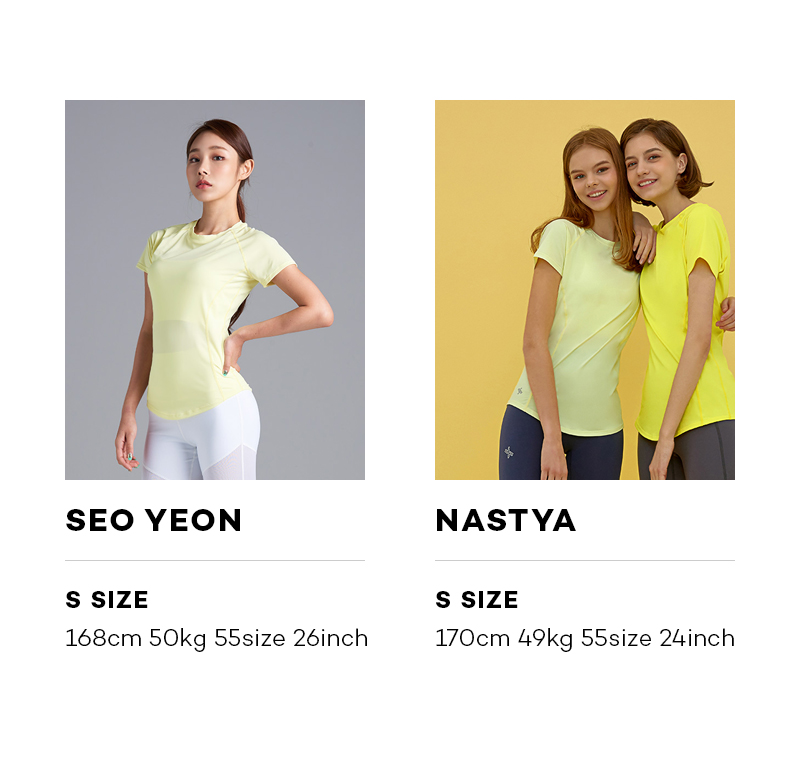Select the 24inch waist measurement
The width and height of the screenshot is (800, 760).
coord(697,638)
